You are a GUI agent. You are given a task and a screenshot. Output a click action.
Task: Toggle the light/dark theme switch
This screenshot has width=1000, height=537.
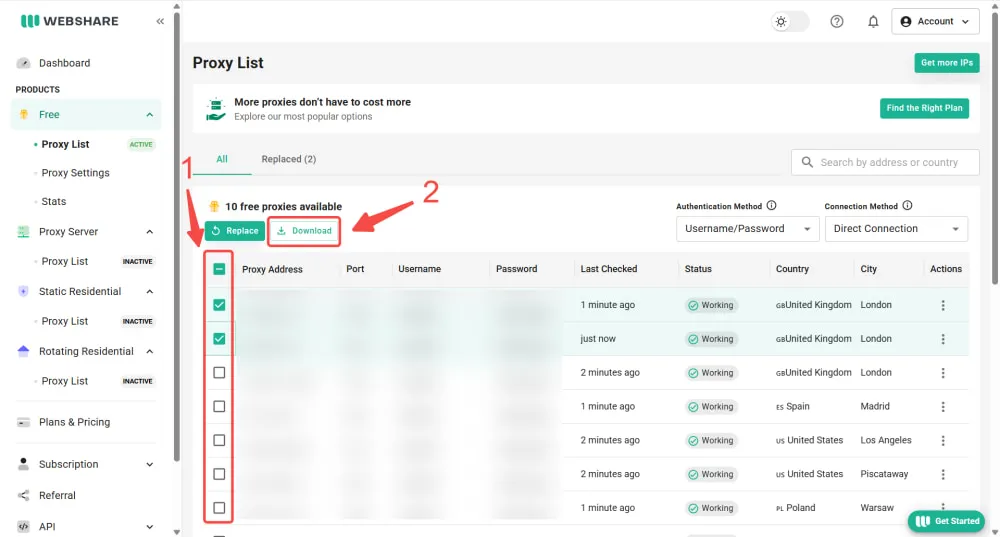pos(790,22)
